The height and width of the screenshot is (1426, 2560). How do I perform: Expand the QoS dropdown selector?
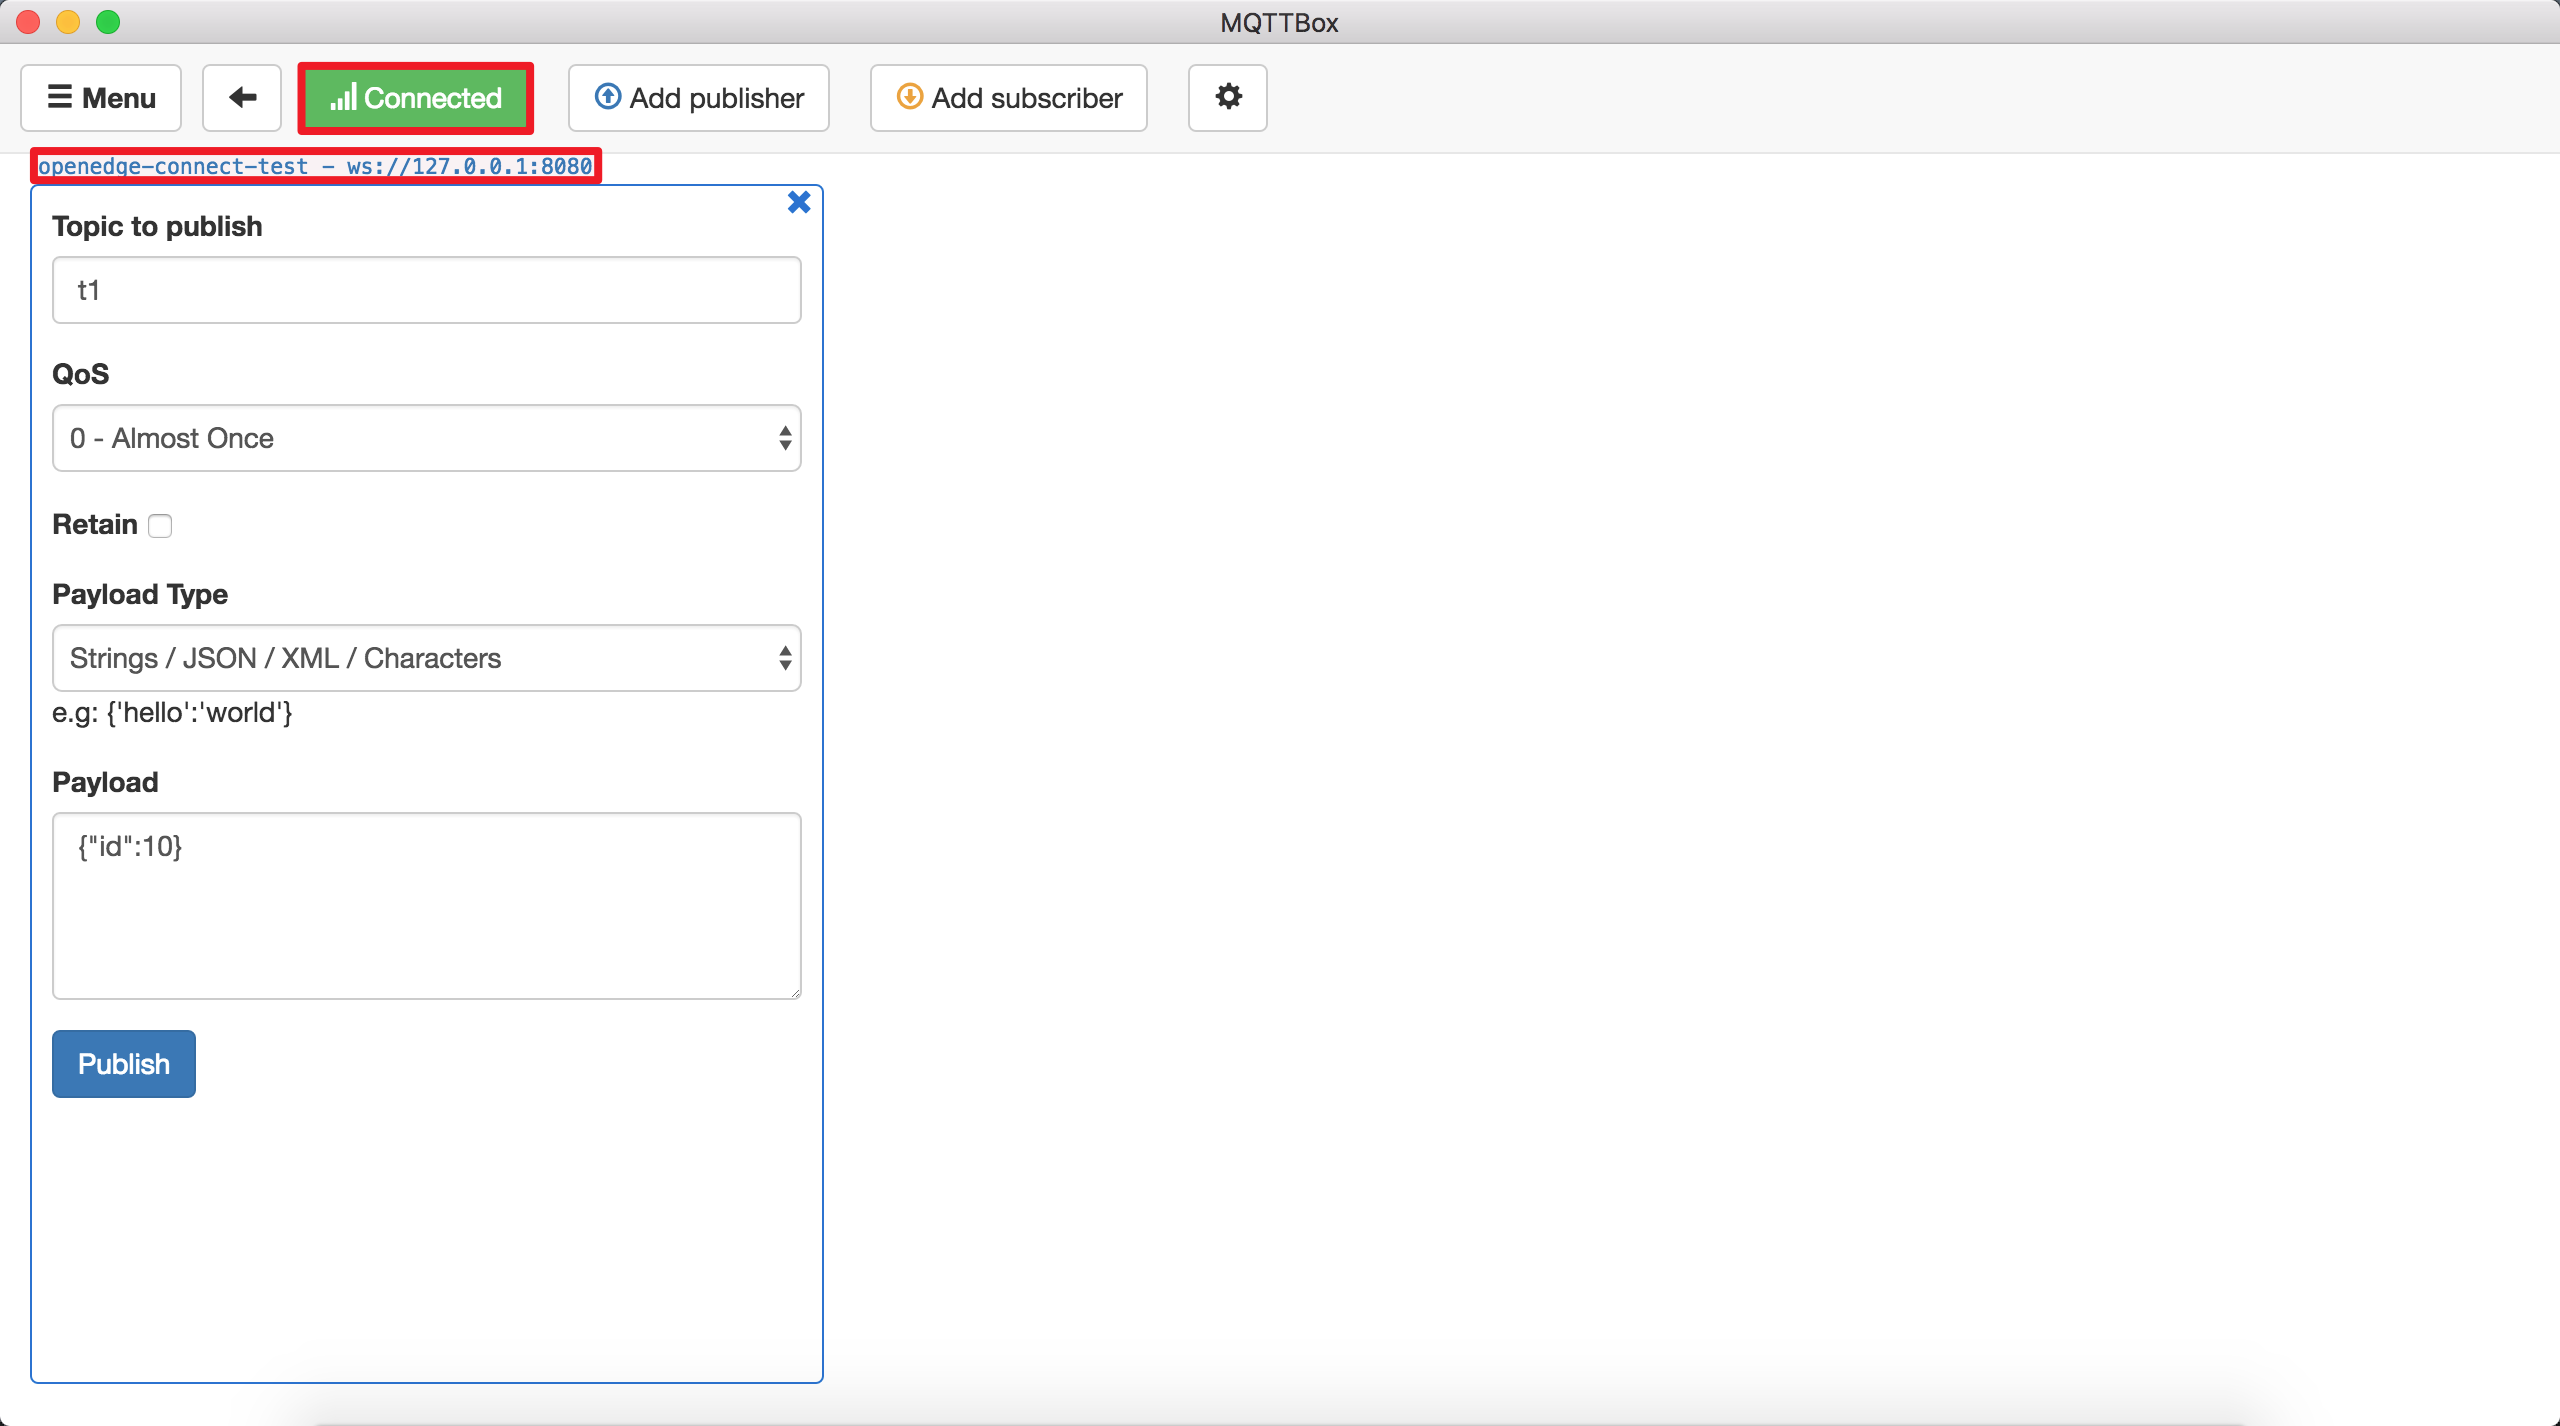pos(427,439)
